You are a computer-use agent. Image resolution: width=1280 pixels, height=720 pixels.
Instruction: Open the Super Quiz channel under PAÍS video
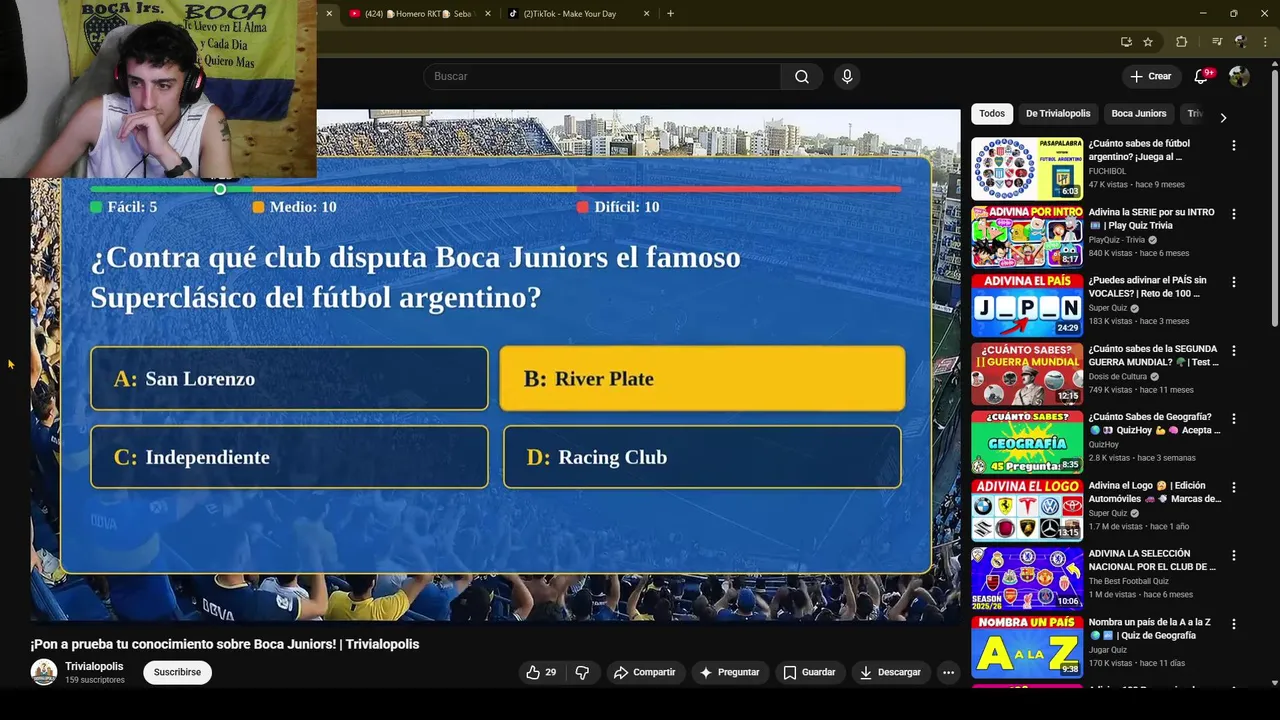click(x=1108, y=308)
